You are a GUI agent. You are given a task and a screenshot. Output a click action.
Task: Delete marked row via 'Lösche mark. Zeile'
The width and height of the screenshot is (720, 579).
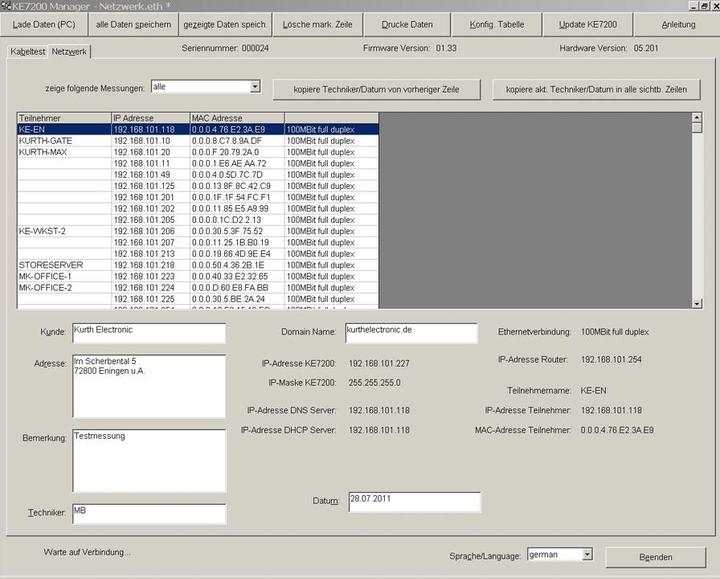pyautogui.click(x=318, y=25)
